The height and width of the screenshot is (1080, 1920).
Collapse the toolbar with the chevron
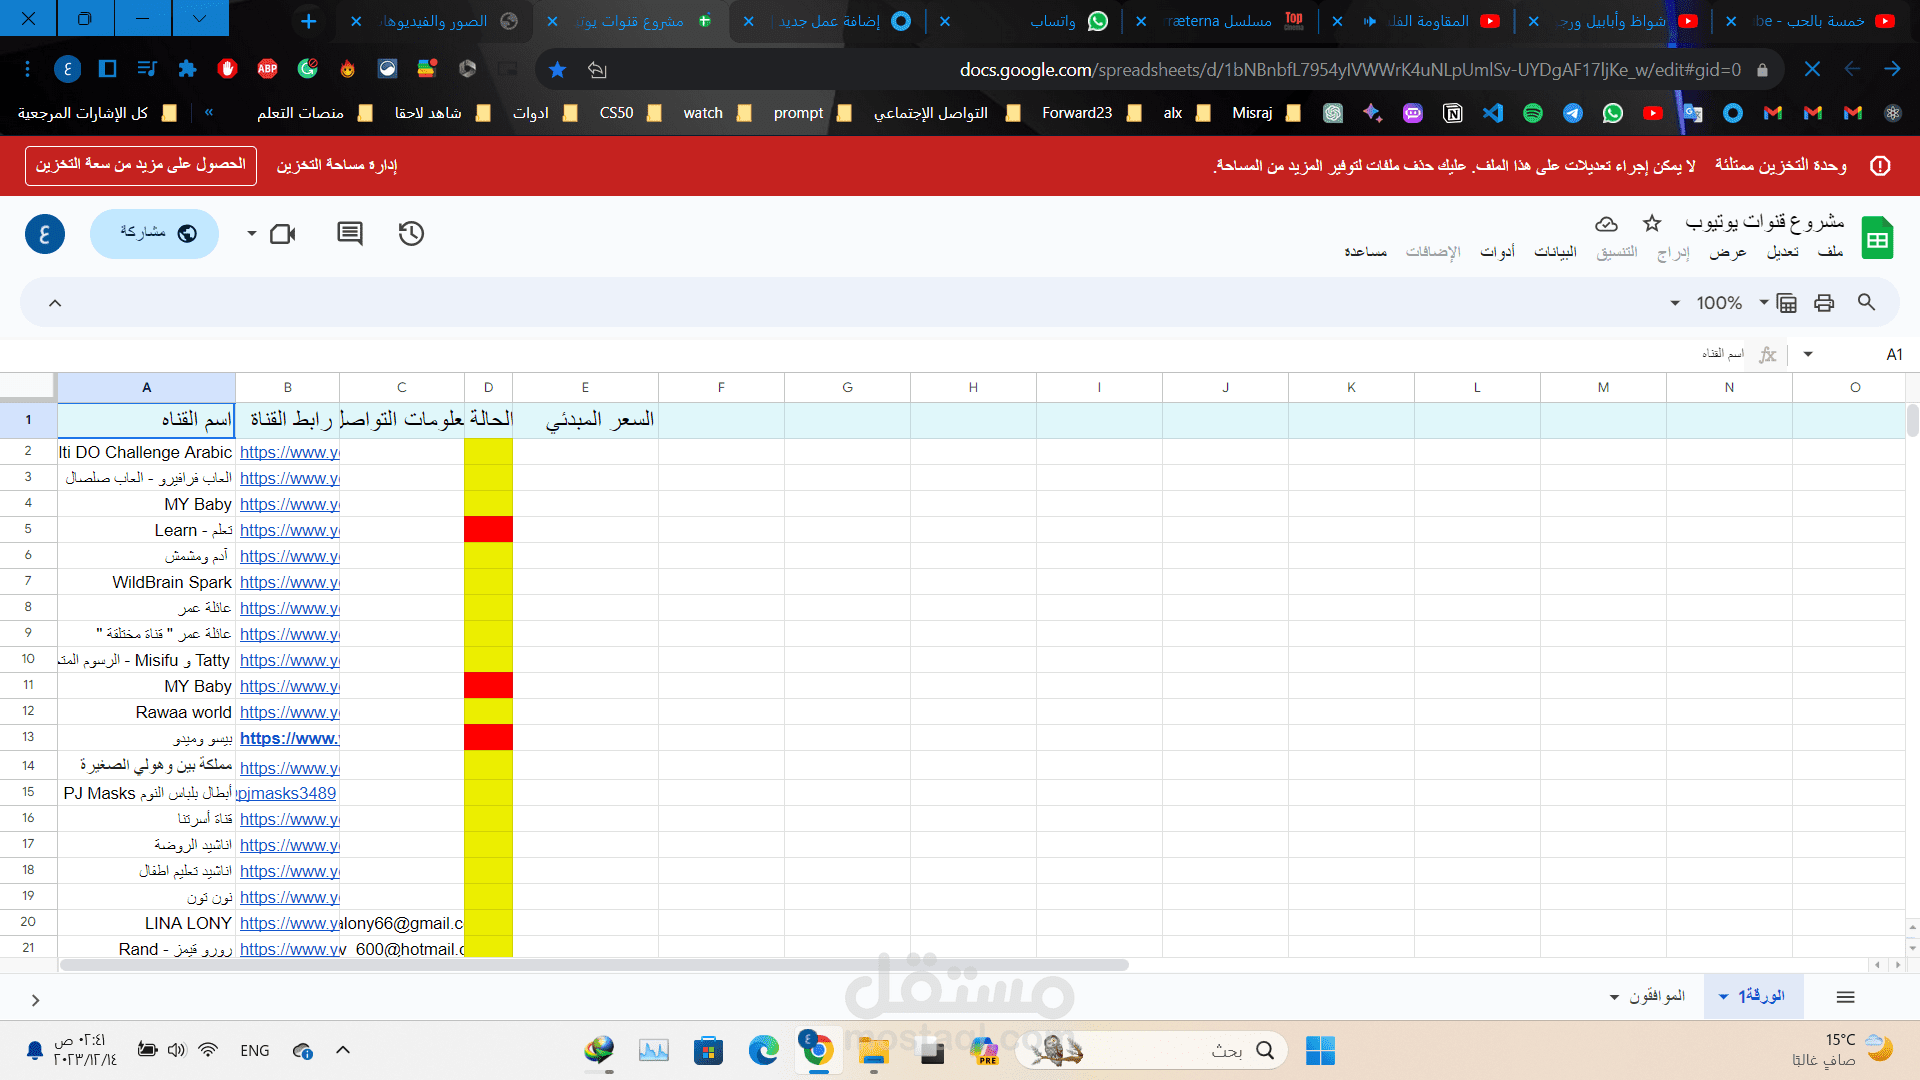point(55,303)
